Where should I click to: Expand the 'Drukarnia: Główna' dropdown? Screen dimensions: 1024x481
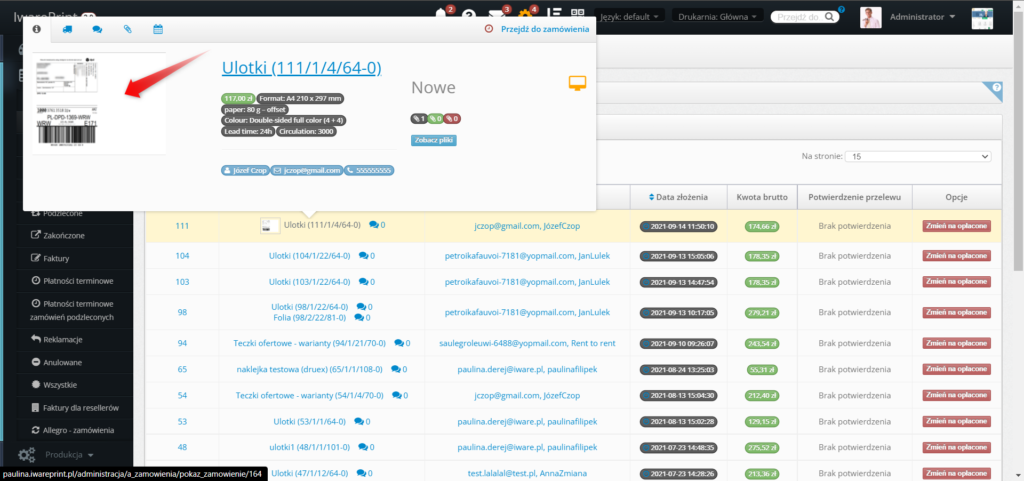click(718, 16)
